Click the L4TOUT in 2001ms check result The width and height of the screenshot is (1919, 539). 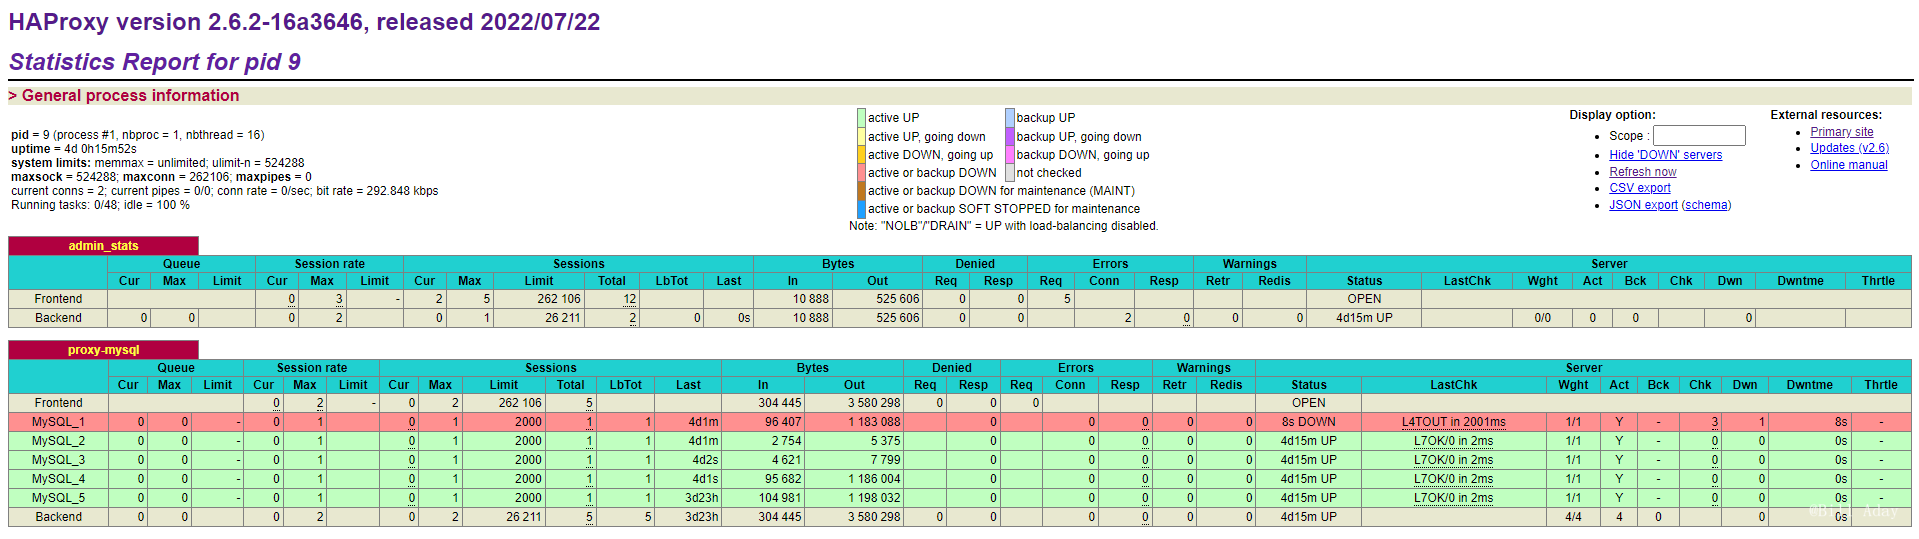tap(1453, 422)
